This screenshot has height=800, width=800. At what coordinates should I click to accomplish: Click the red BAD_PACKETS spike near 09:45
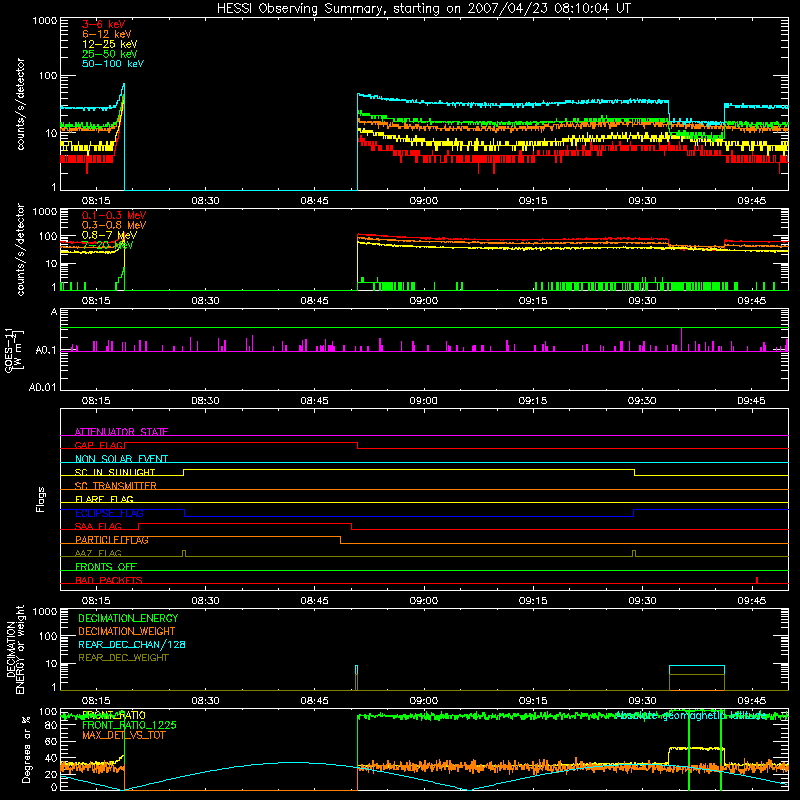click(757, 580)
